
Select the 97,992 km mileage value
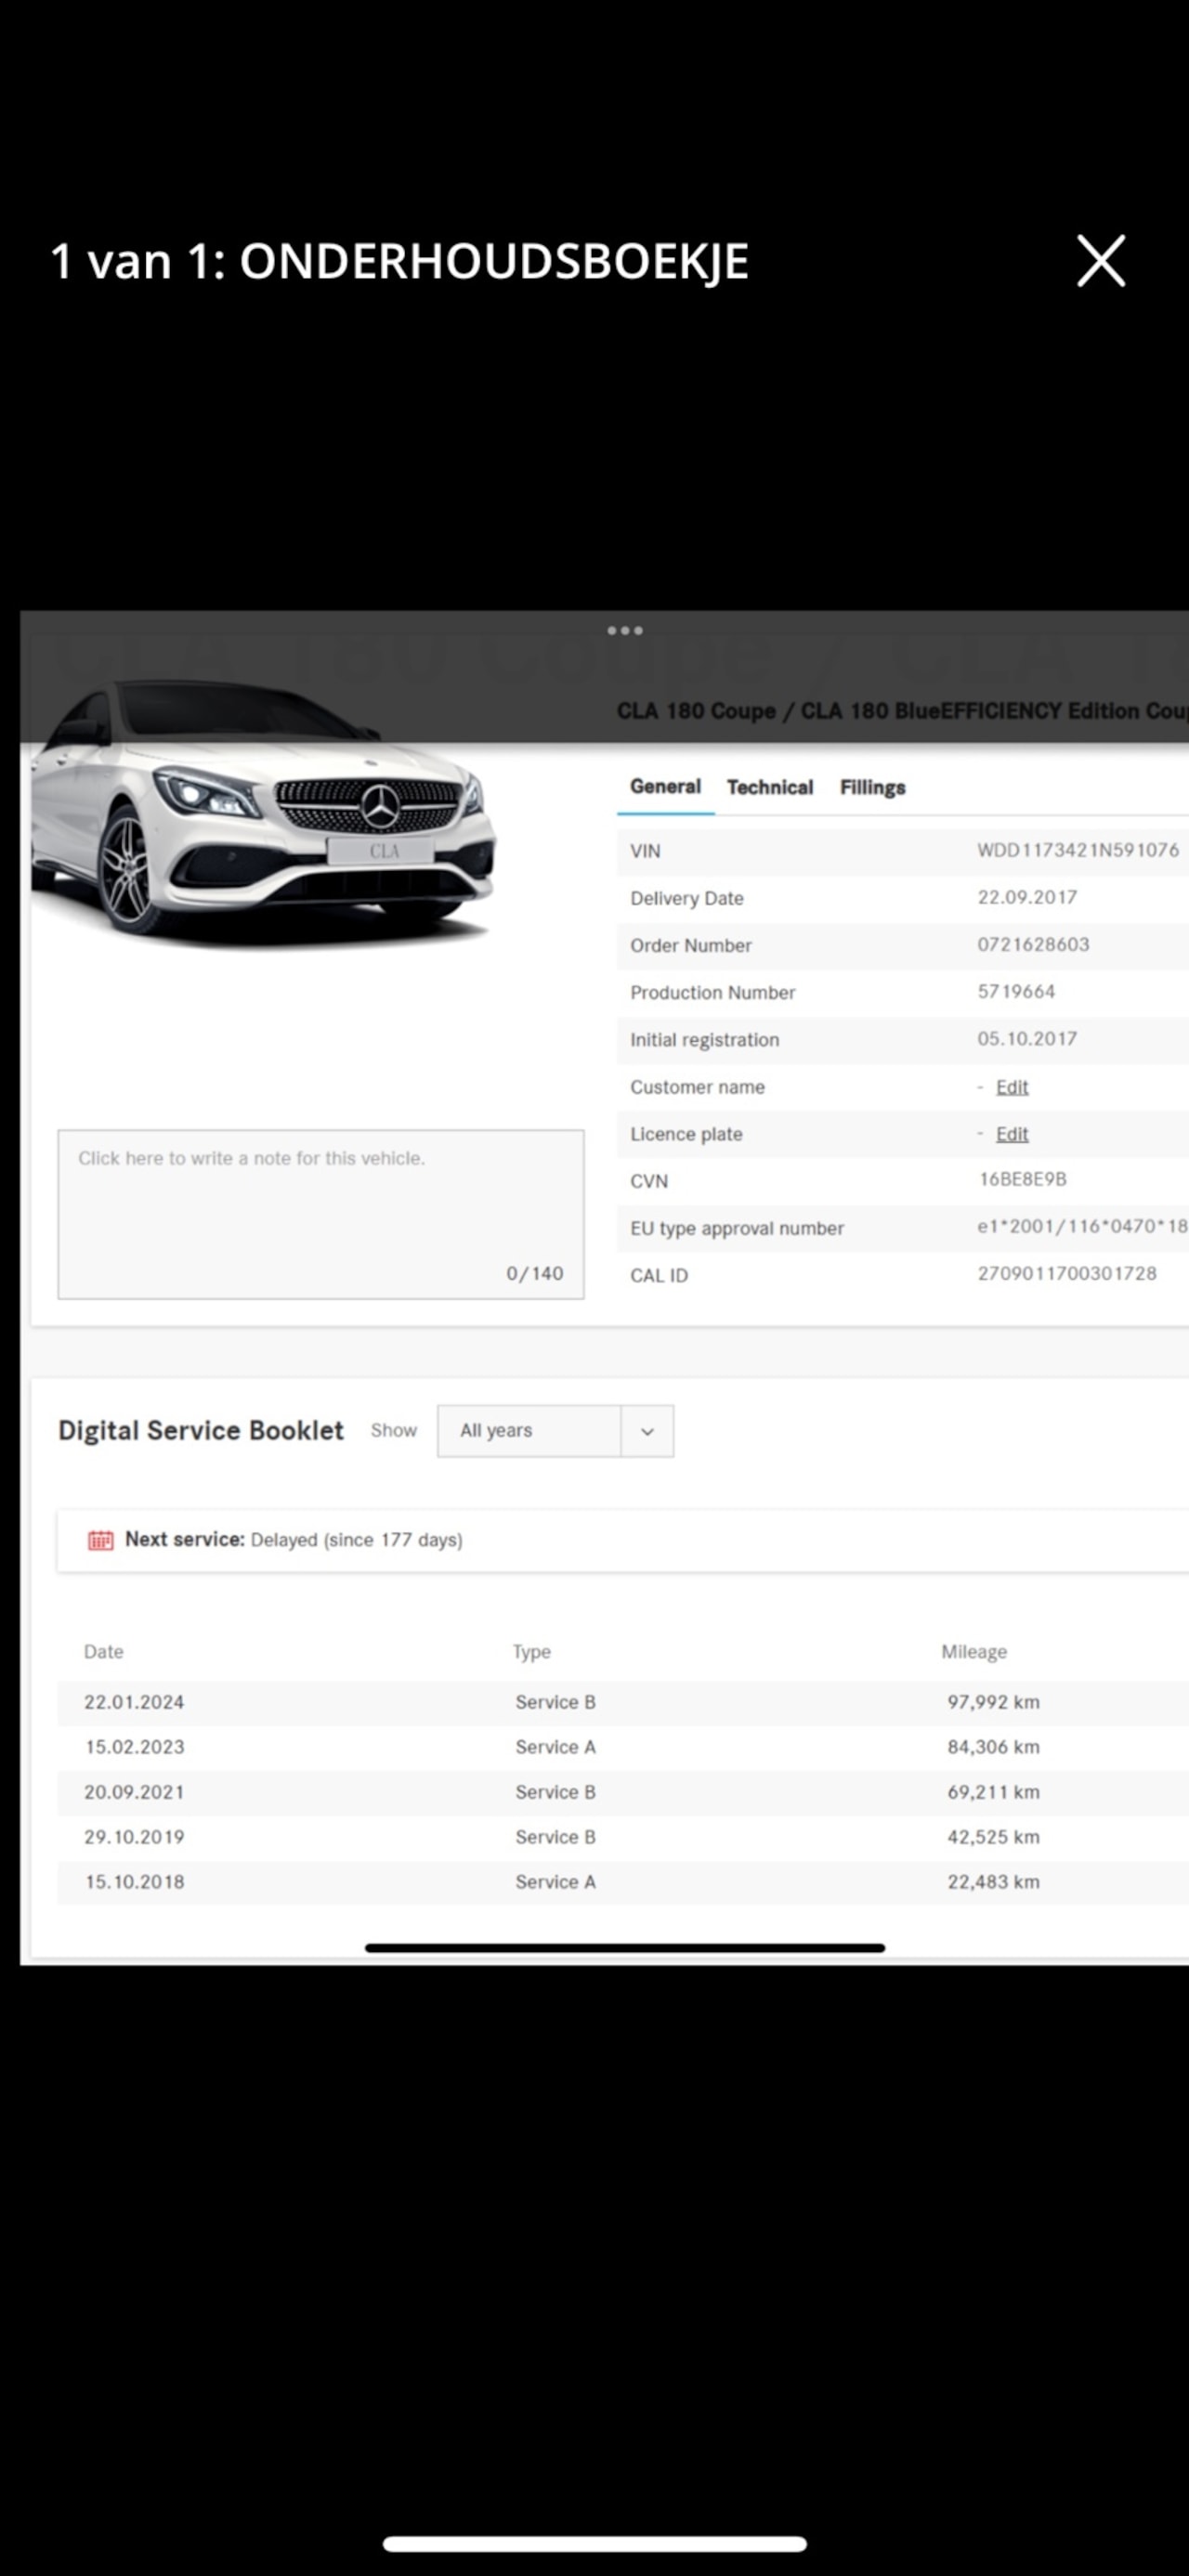(993, 1702)
